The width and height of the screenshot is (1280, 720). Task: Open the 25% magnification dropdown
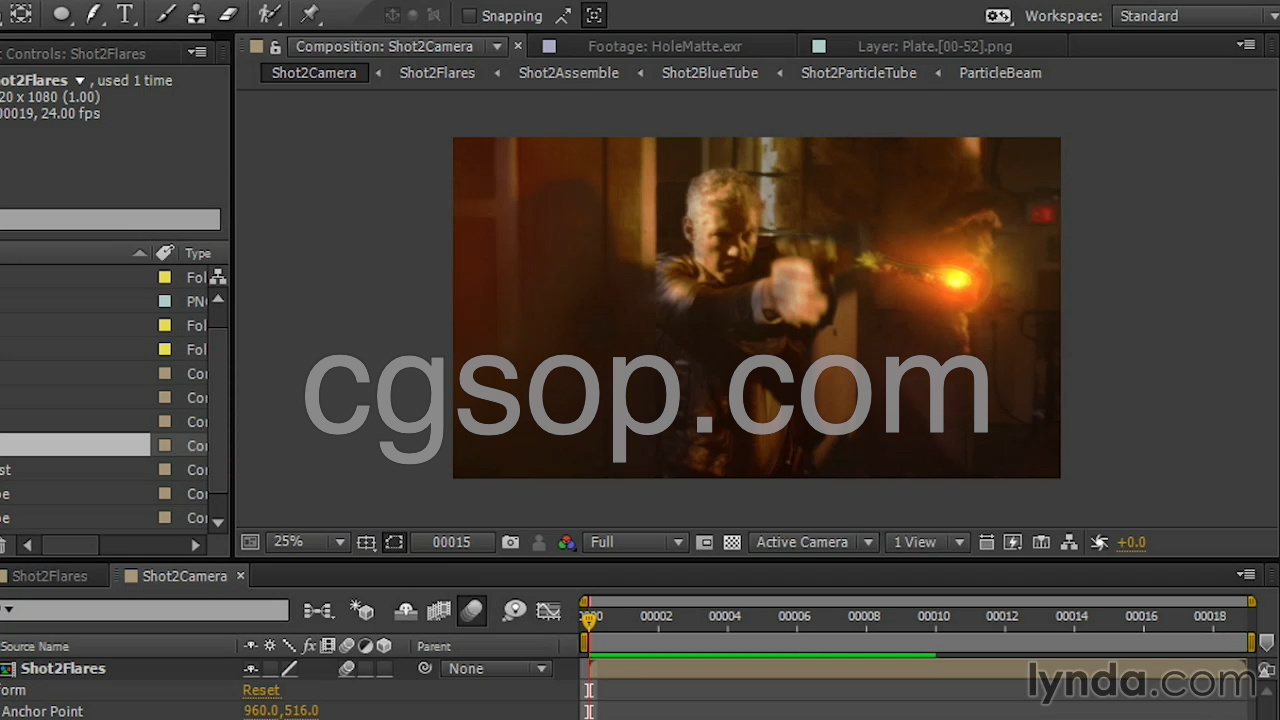click(x=308, y=542)
